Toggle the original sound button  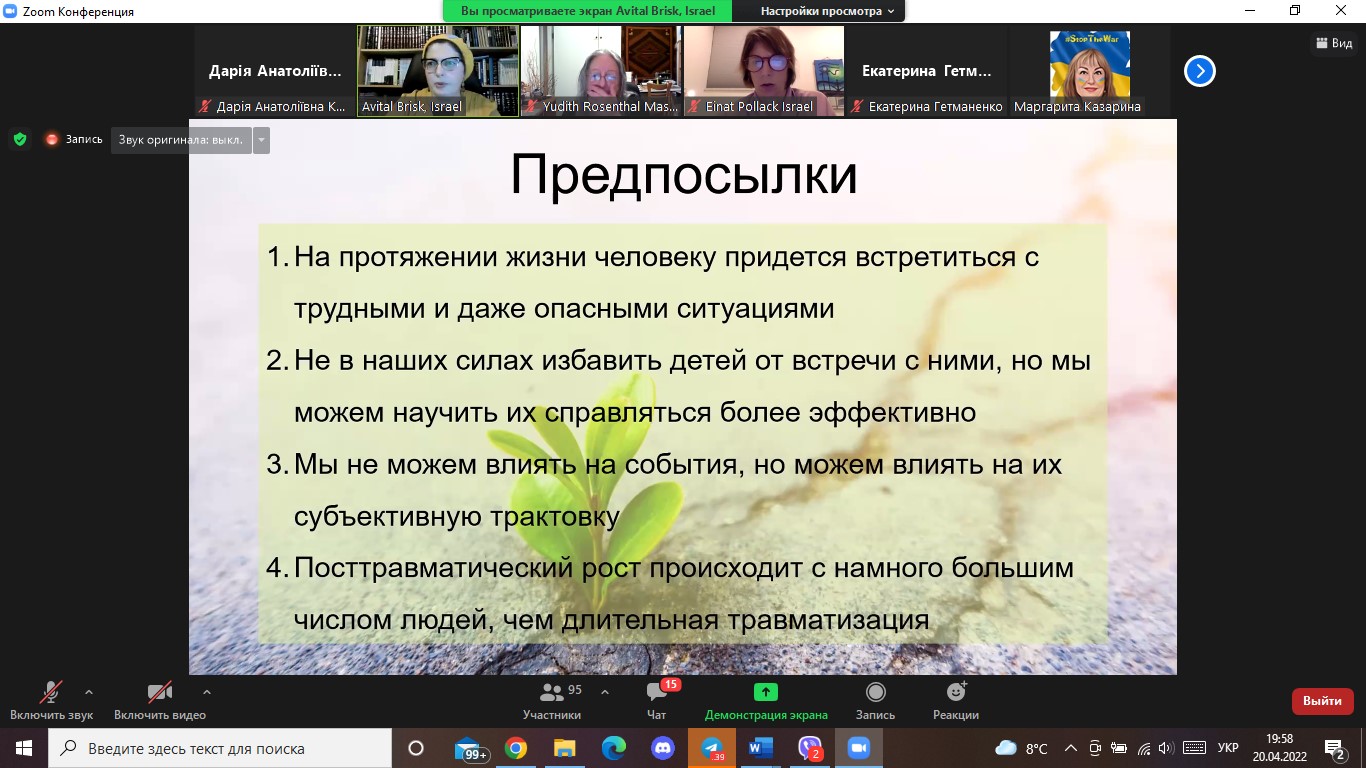181,140
